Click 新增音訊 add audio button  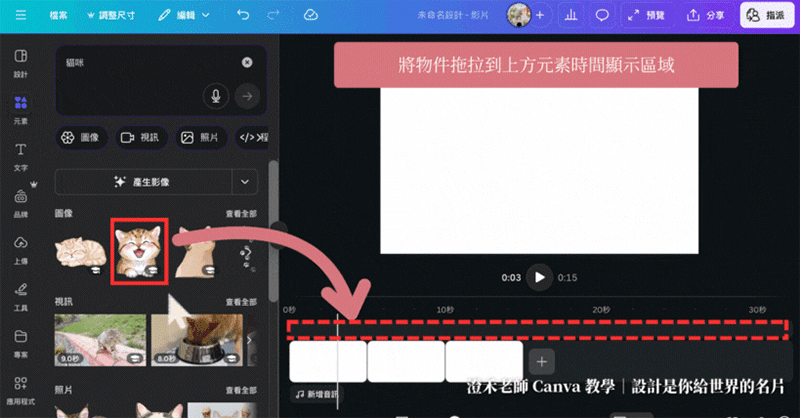317,394
